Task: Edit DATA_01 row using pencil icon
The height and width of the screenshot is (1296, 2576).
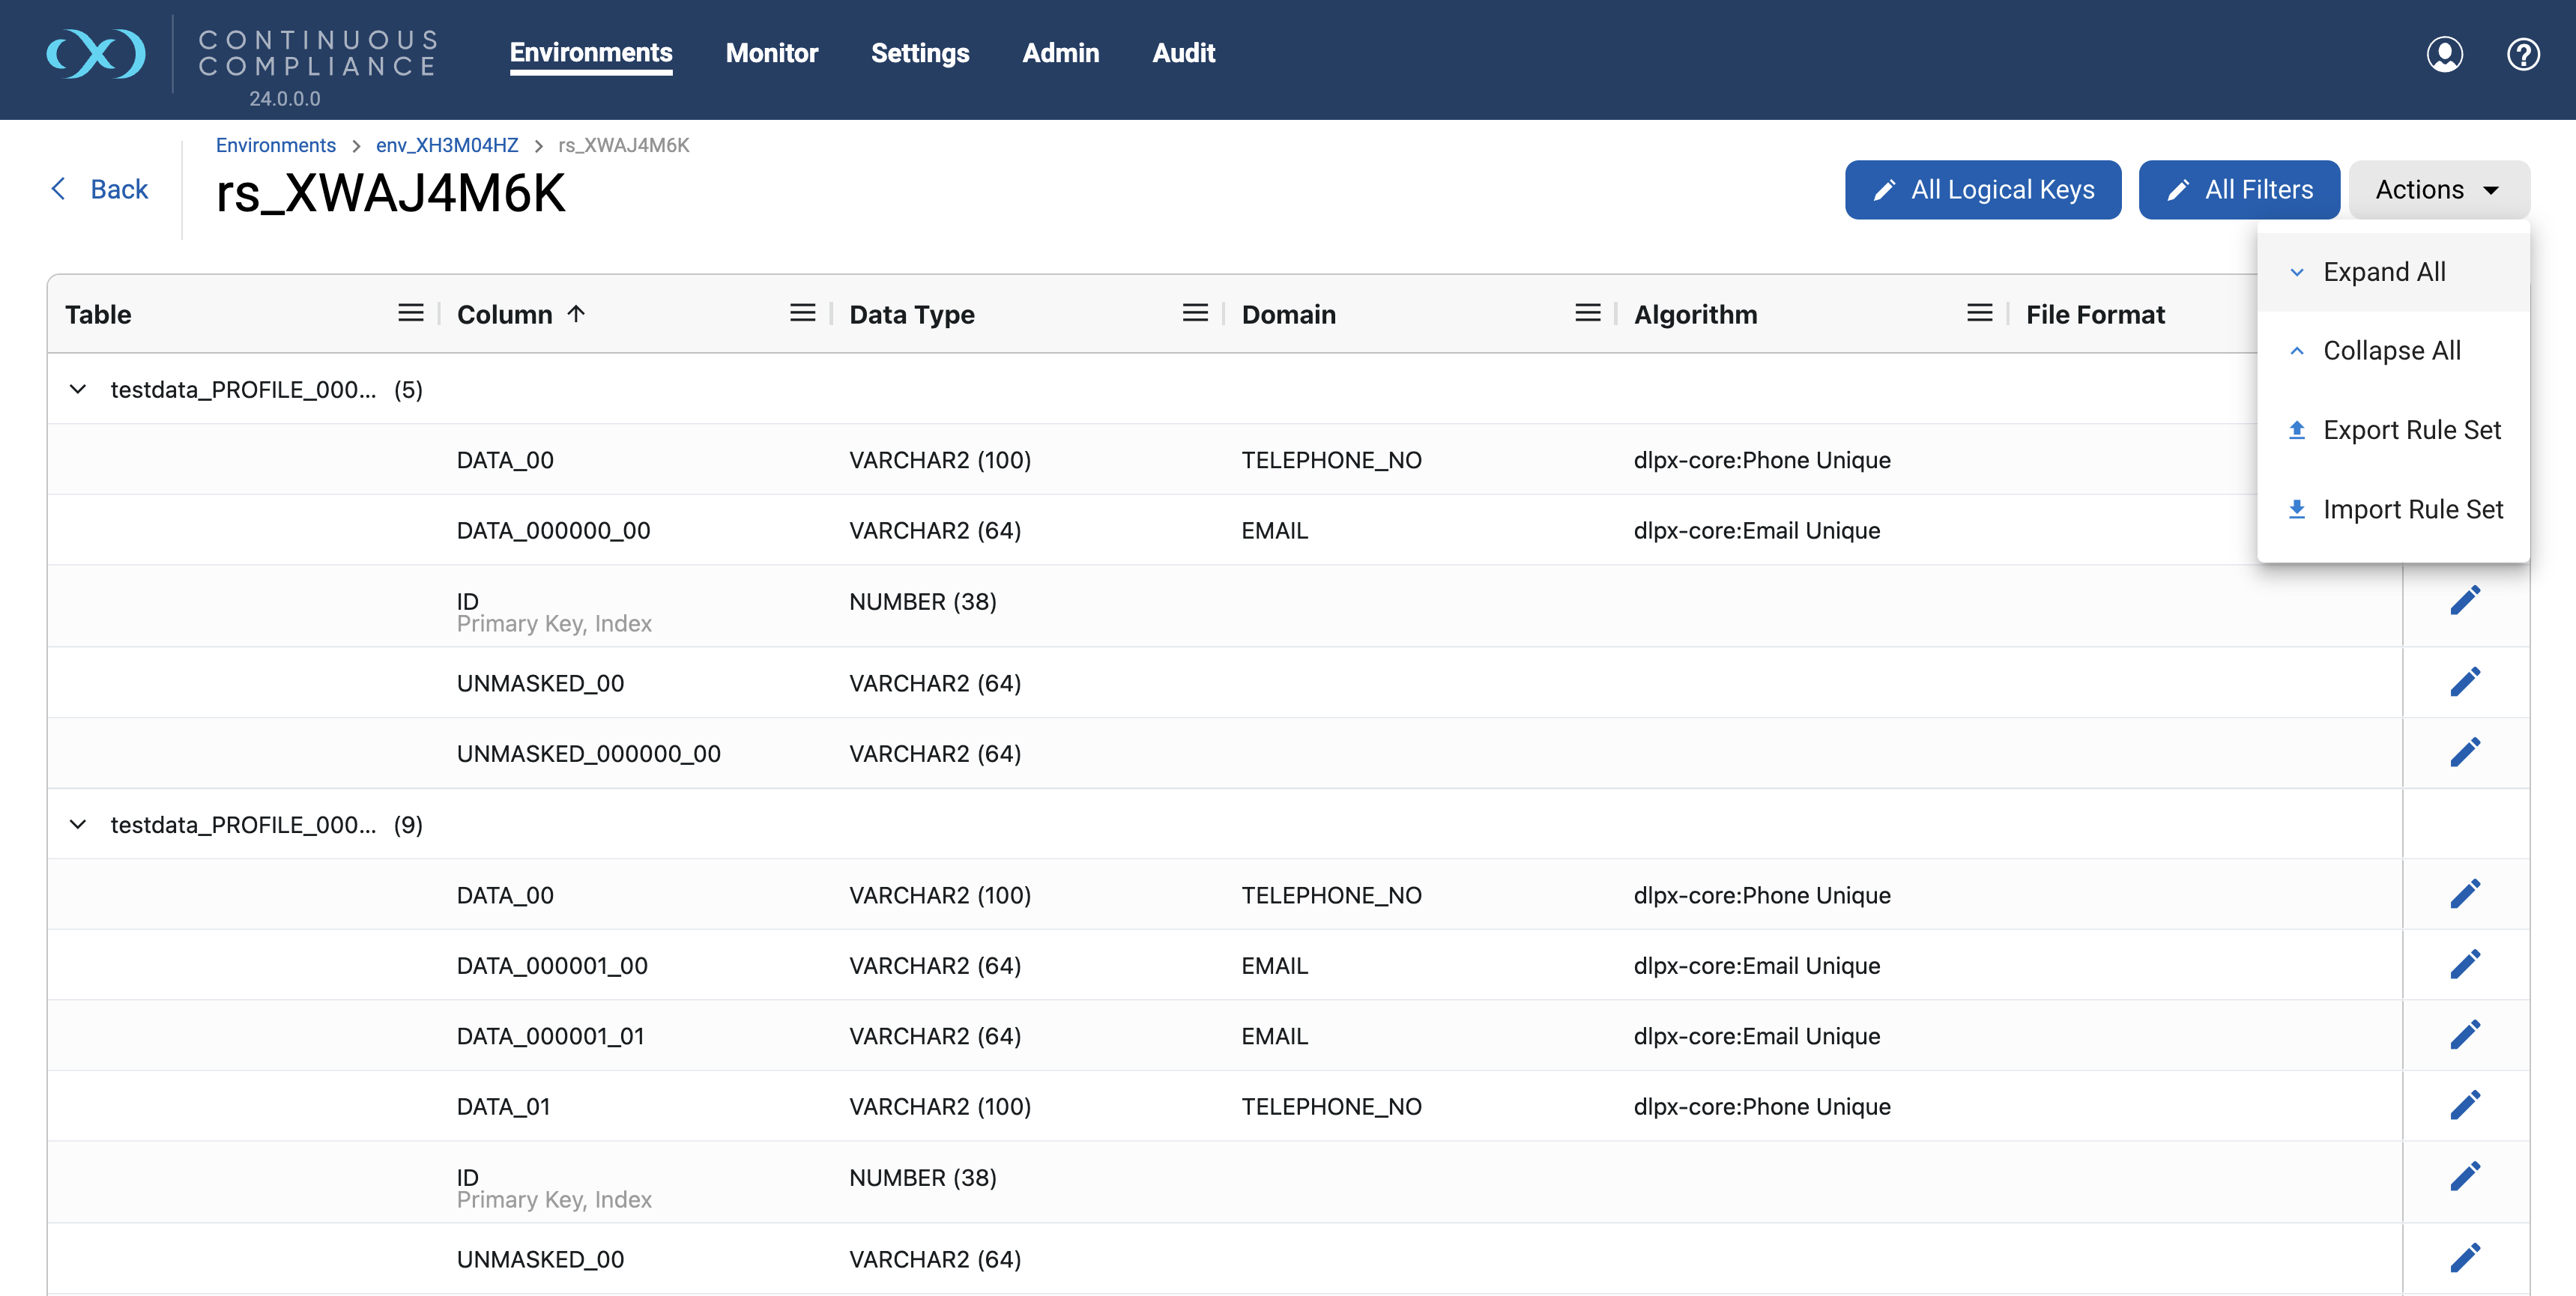Action: pyautogui.click(x=2465, y=1106)
